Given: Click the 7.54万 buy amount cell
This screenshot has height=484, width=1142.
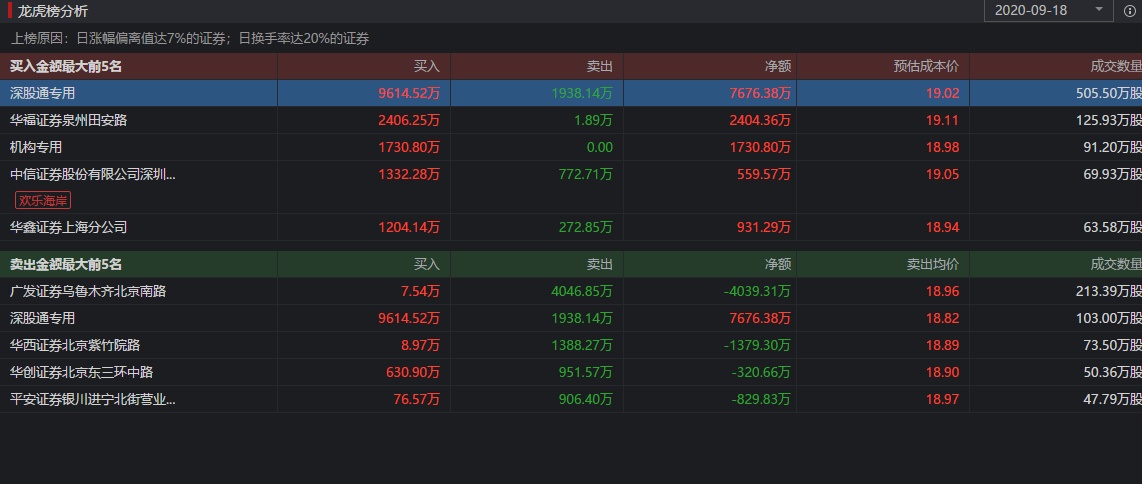Looking at the screenshot, I should click(x=420, y=291).
